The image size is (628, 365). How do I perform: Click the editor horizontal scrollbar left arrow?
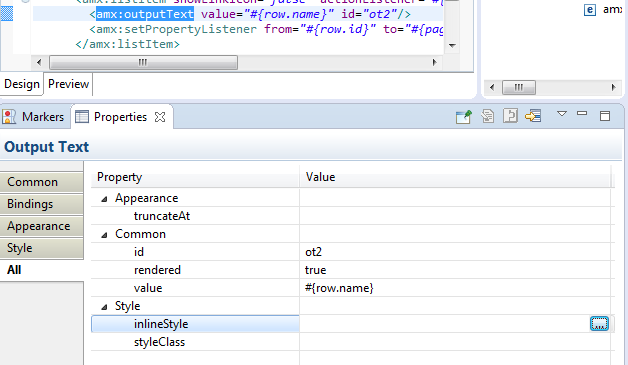[39, 63]
